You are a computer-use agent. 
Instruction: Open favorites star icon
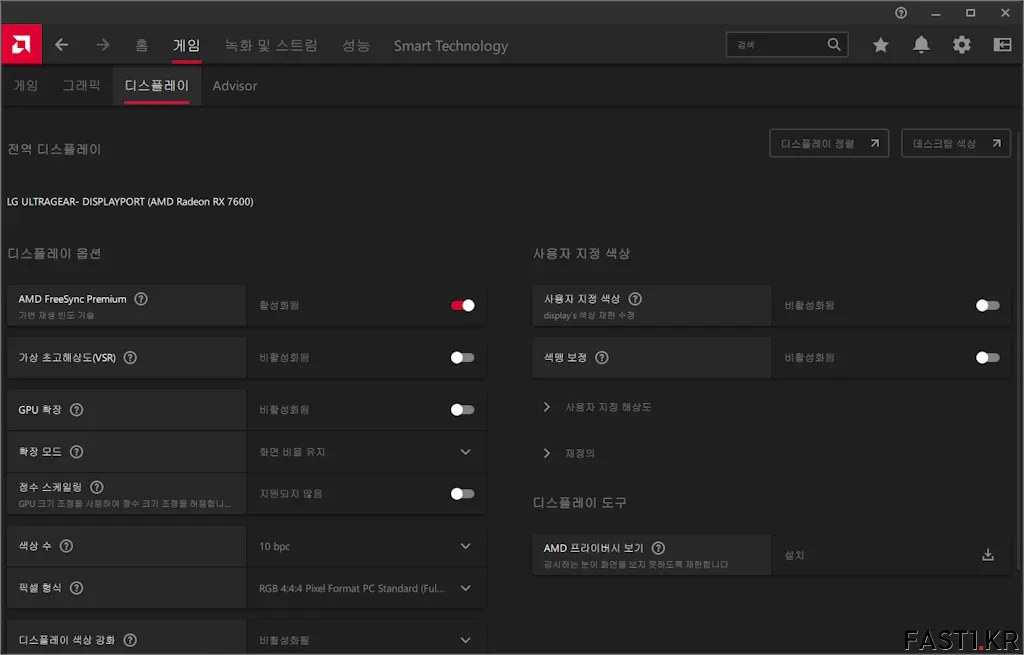pyautogui.click(x=880, y=44)
